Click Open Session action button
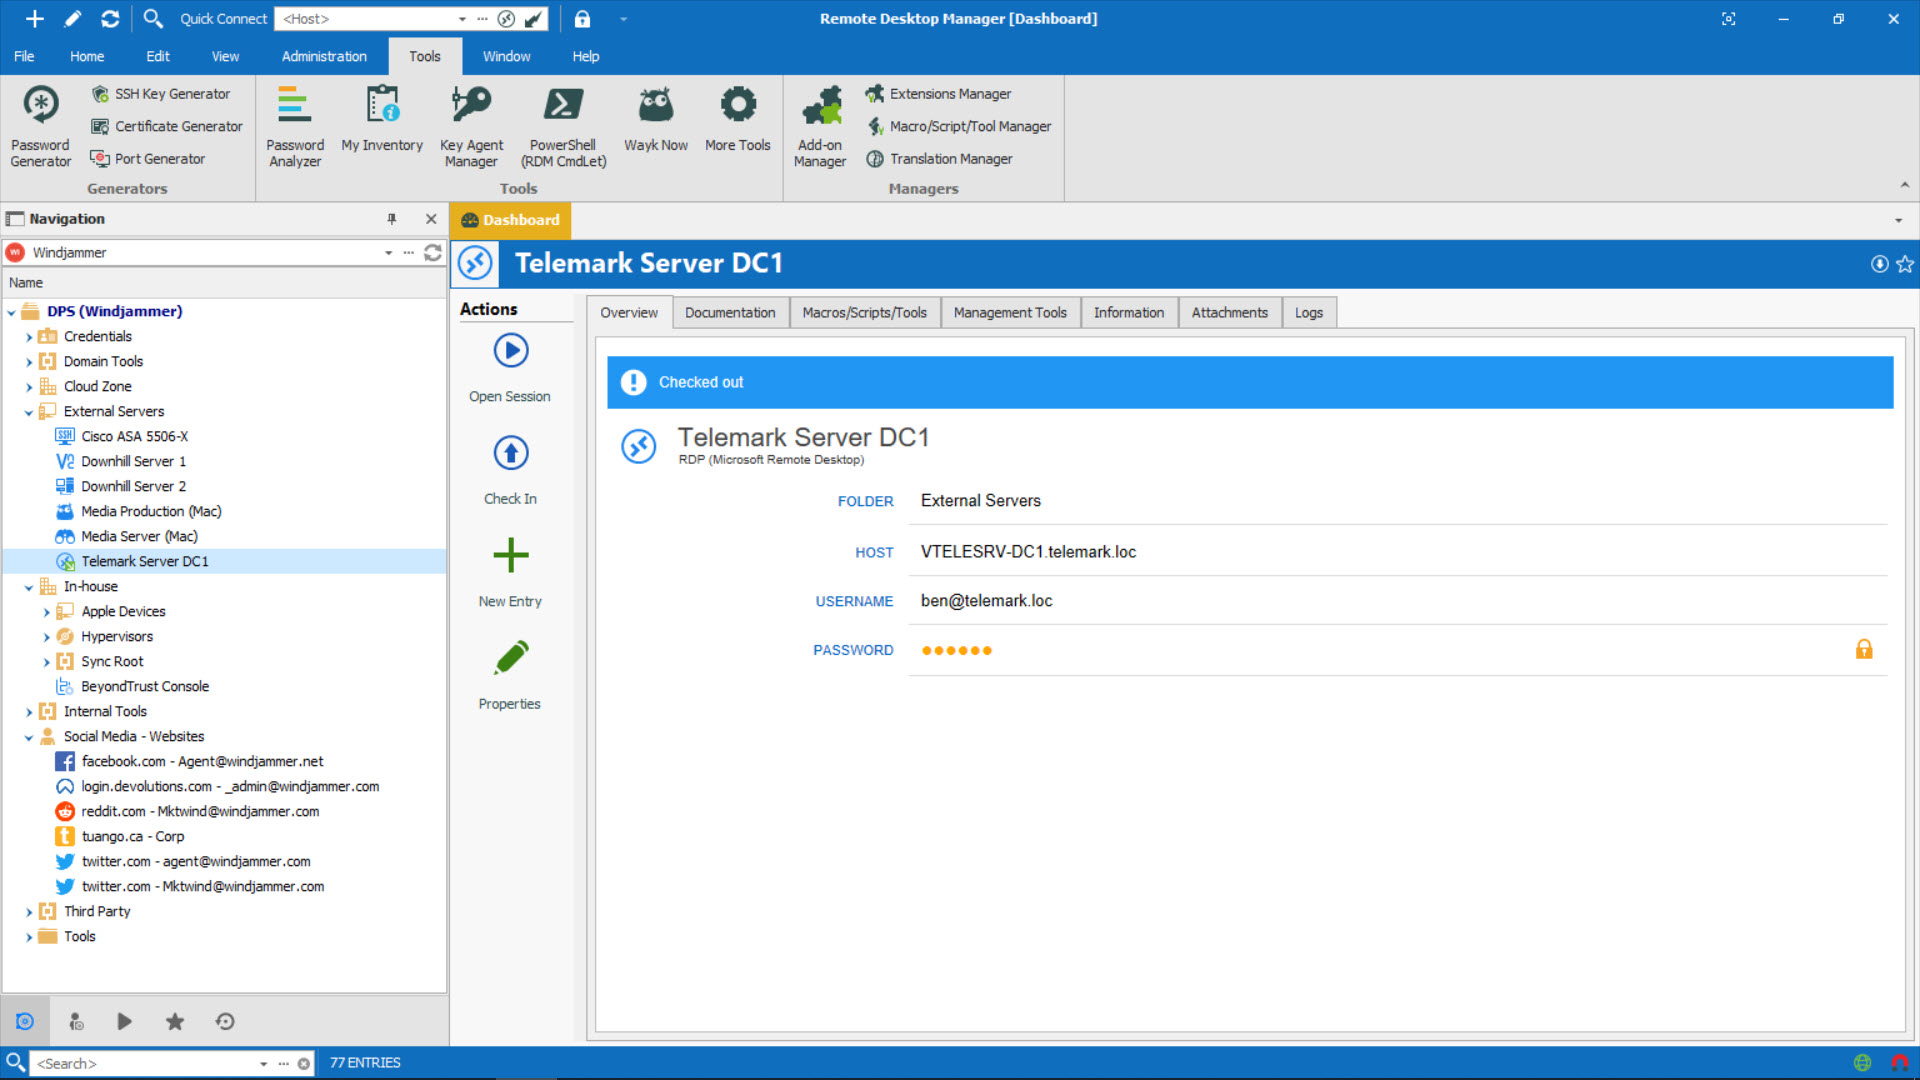The image size is (1920, 1080). point(508,365)
